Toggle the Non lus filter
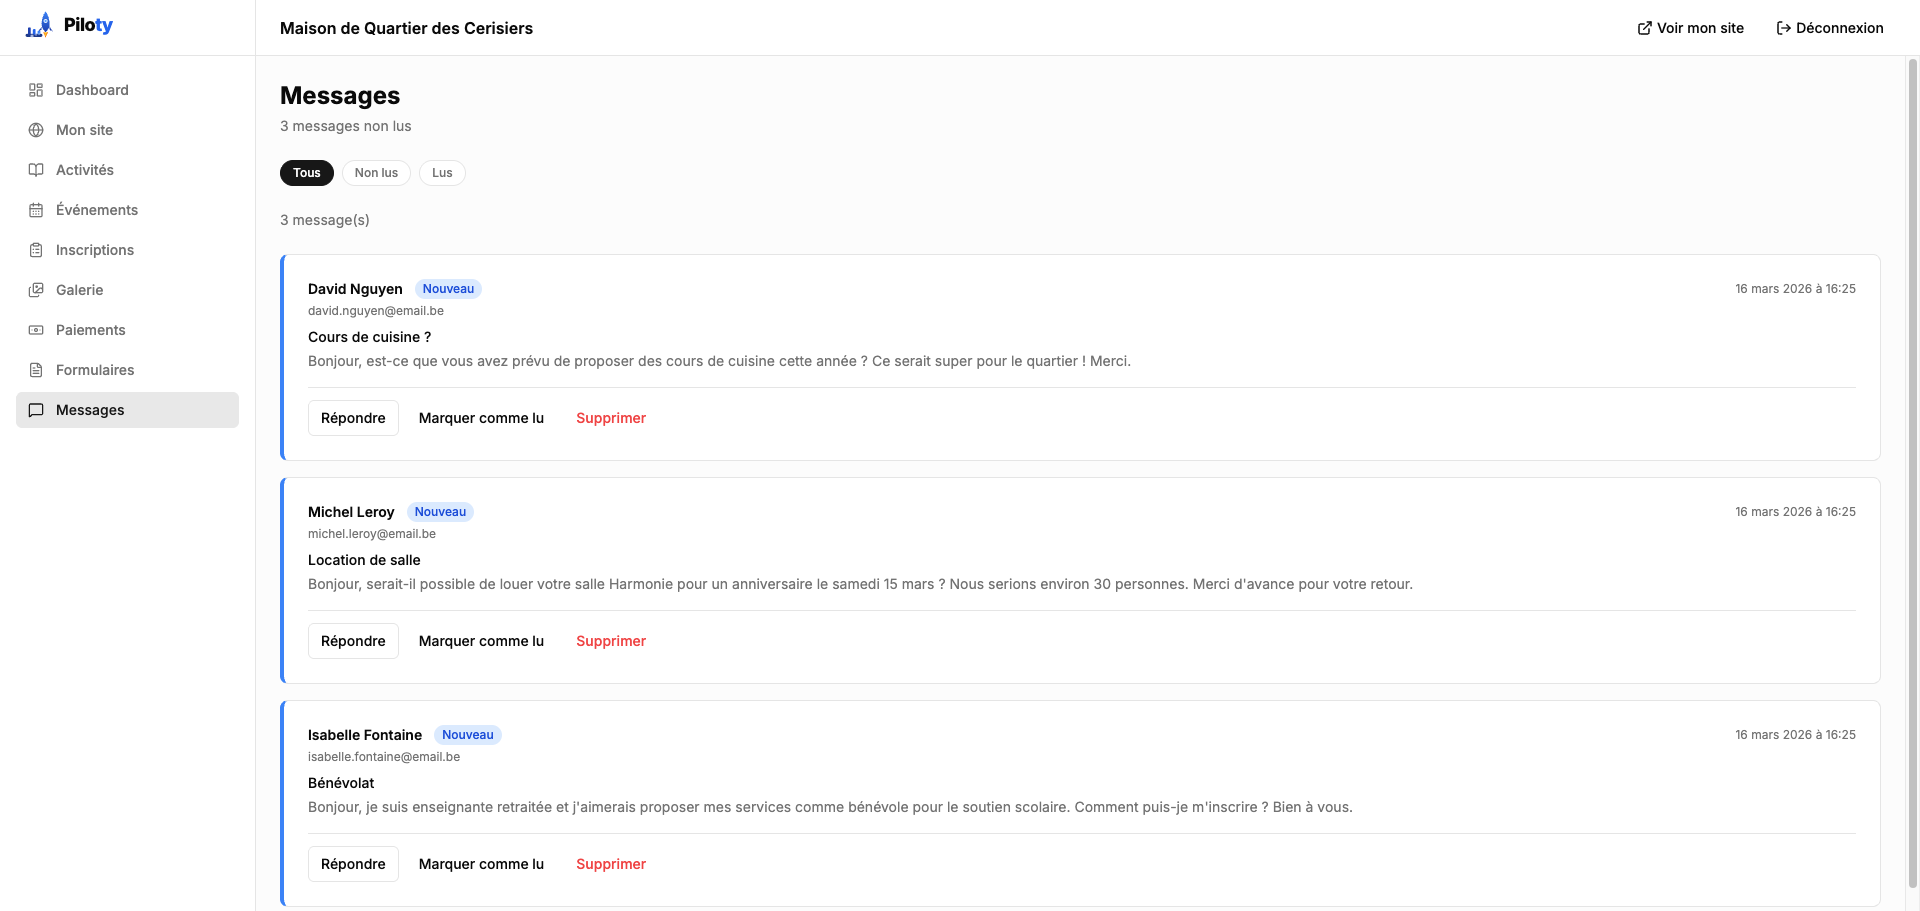Screen dimensions: 1920x911 [x=376, y=173]
